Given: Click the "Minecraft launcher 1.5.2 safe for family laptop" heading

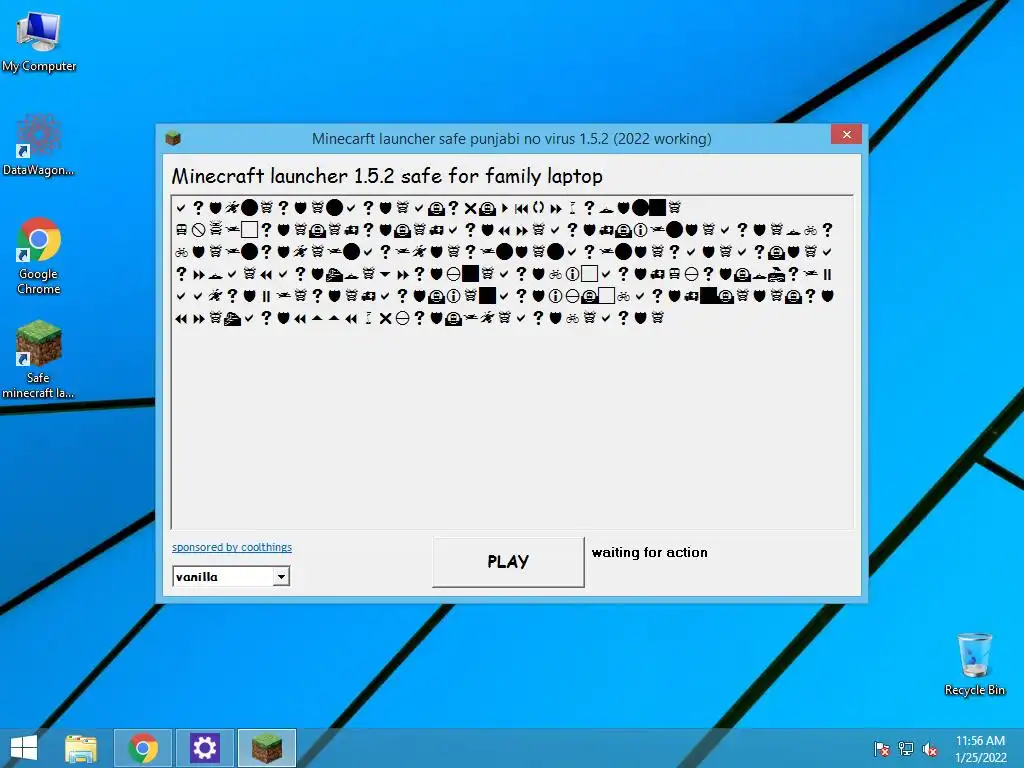Looking at the screenshot, I should pos(387,176).
